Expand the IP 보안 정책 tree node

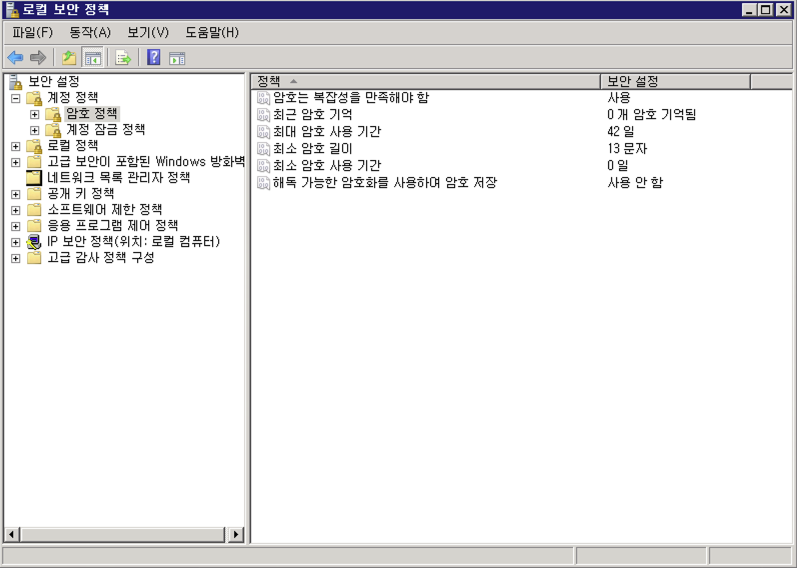click(16, 243)
